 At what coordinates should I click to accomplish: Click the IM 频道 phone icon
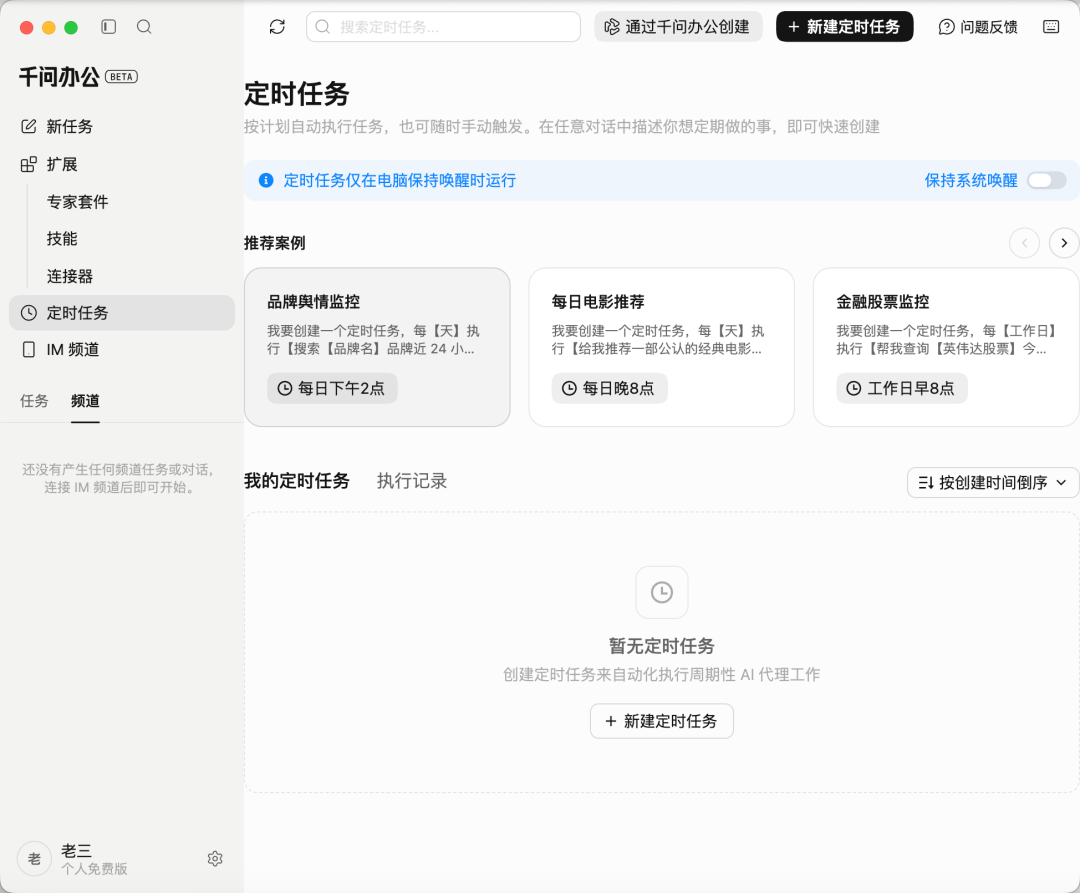tap(28, 350)
